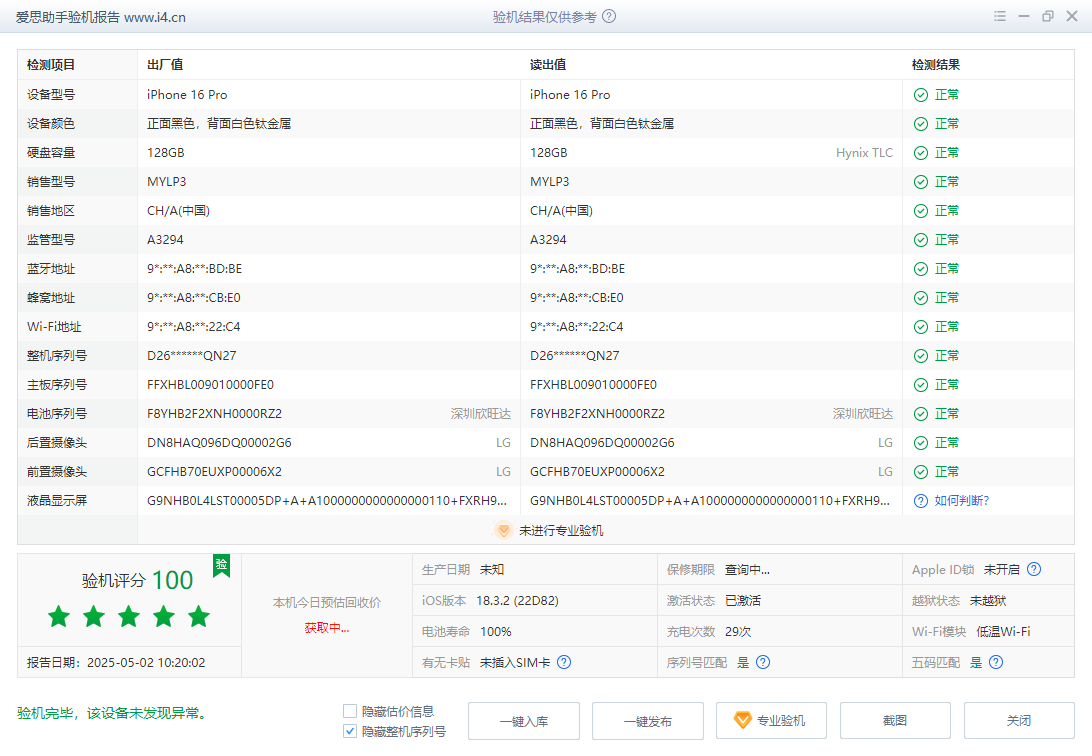Select the 出厂值 column header

point(165,65)
